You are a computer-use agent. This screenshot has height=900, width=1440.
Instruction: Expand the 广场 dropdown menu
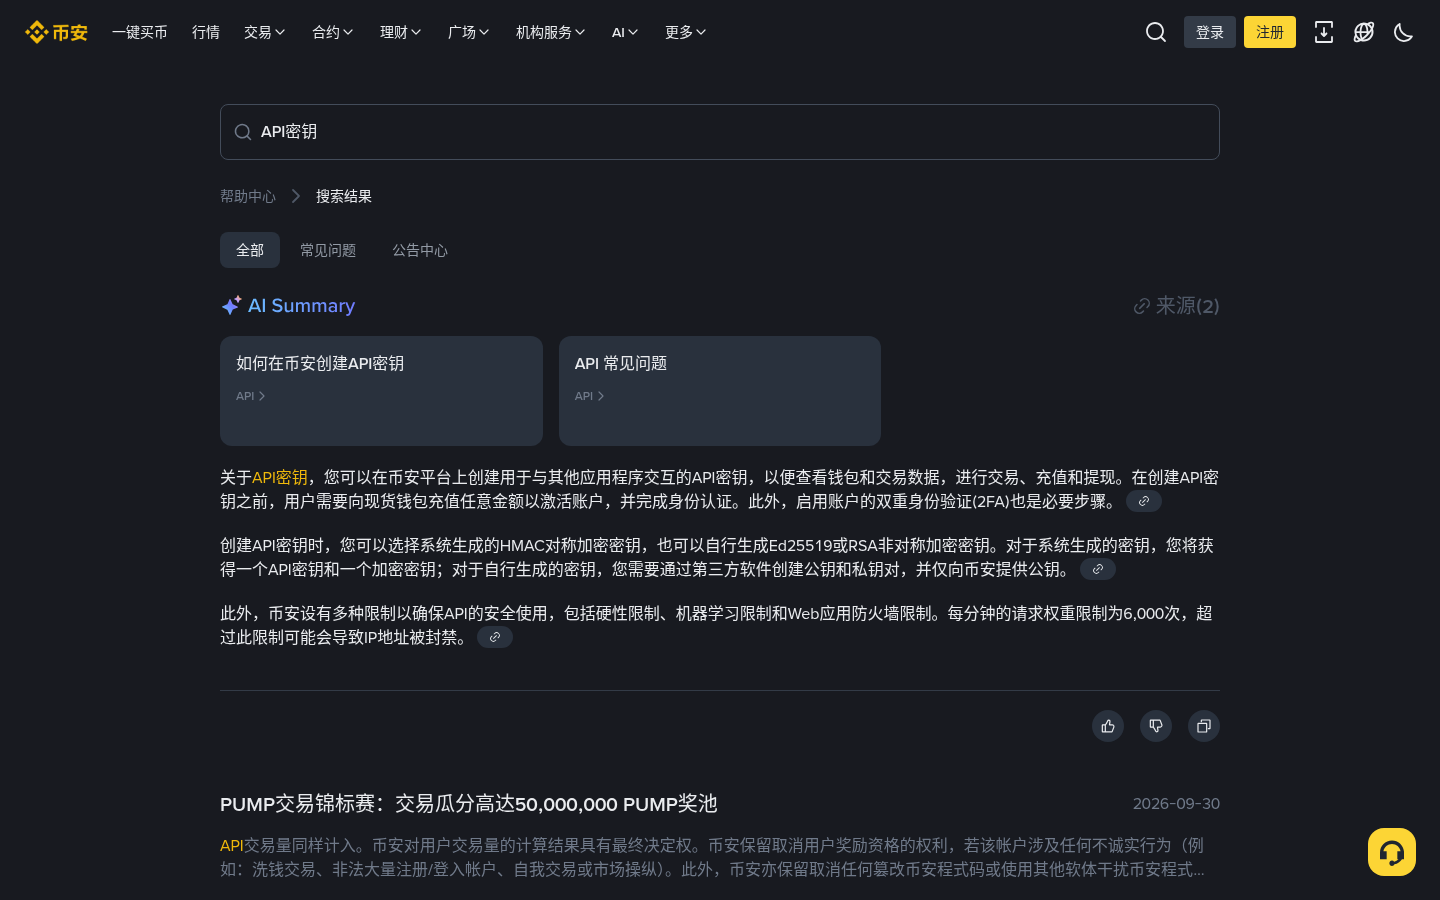click(469, 32)
